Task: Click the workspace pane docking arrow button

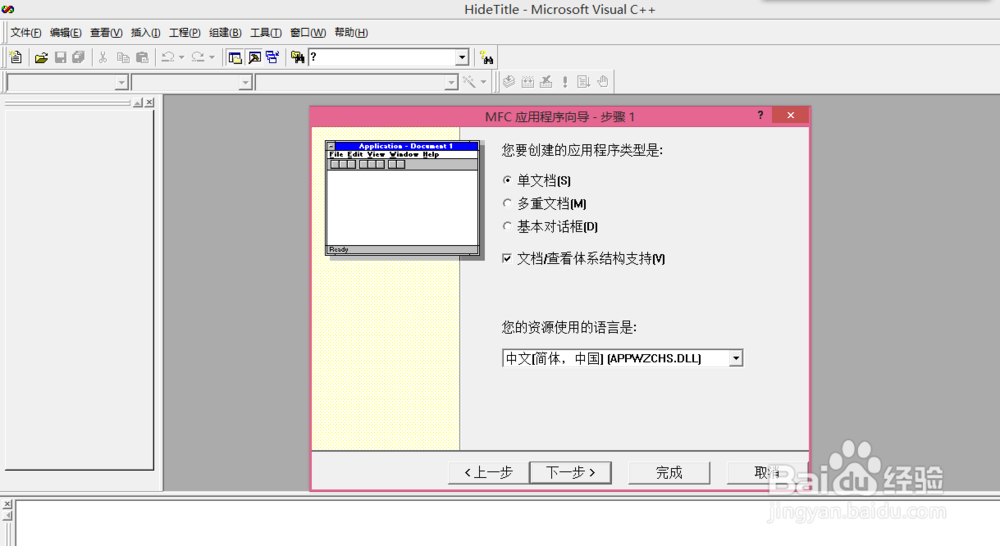Action: tap(138, 102)
